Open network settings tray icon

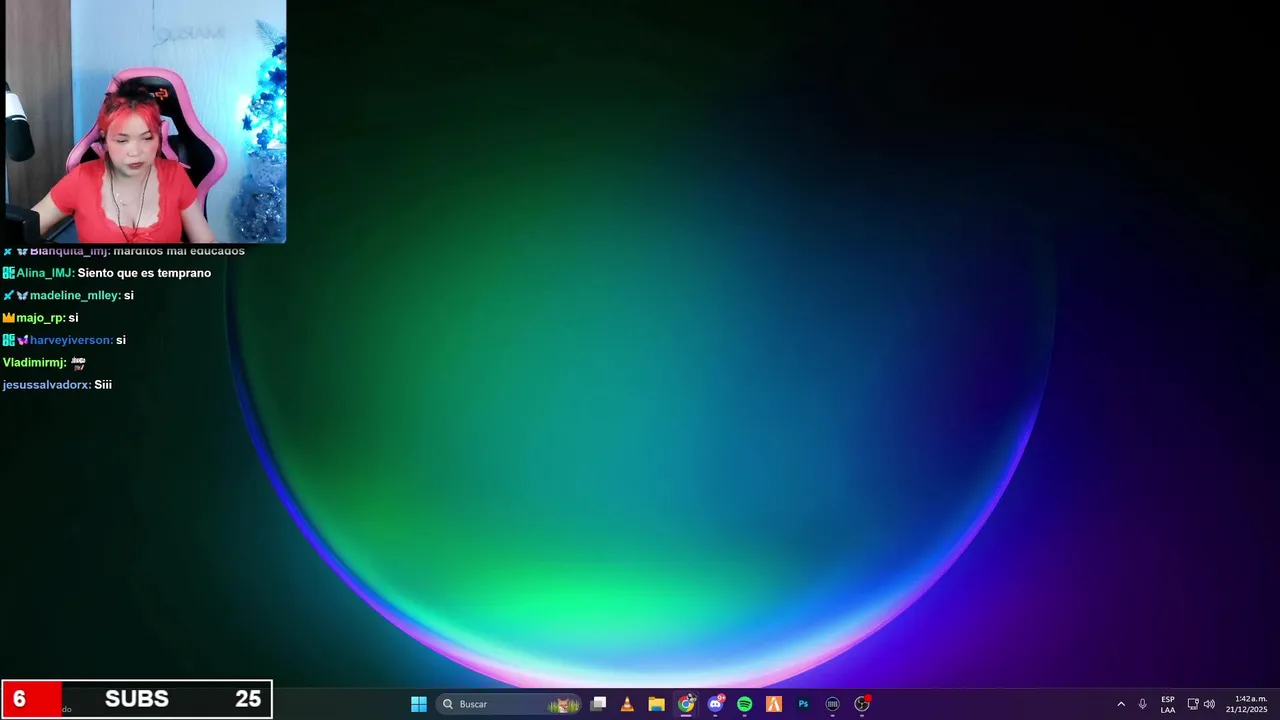coord(1193,704)
